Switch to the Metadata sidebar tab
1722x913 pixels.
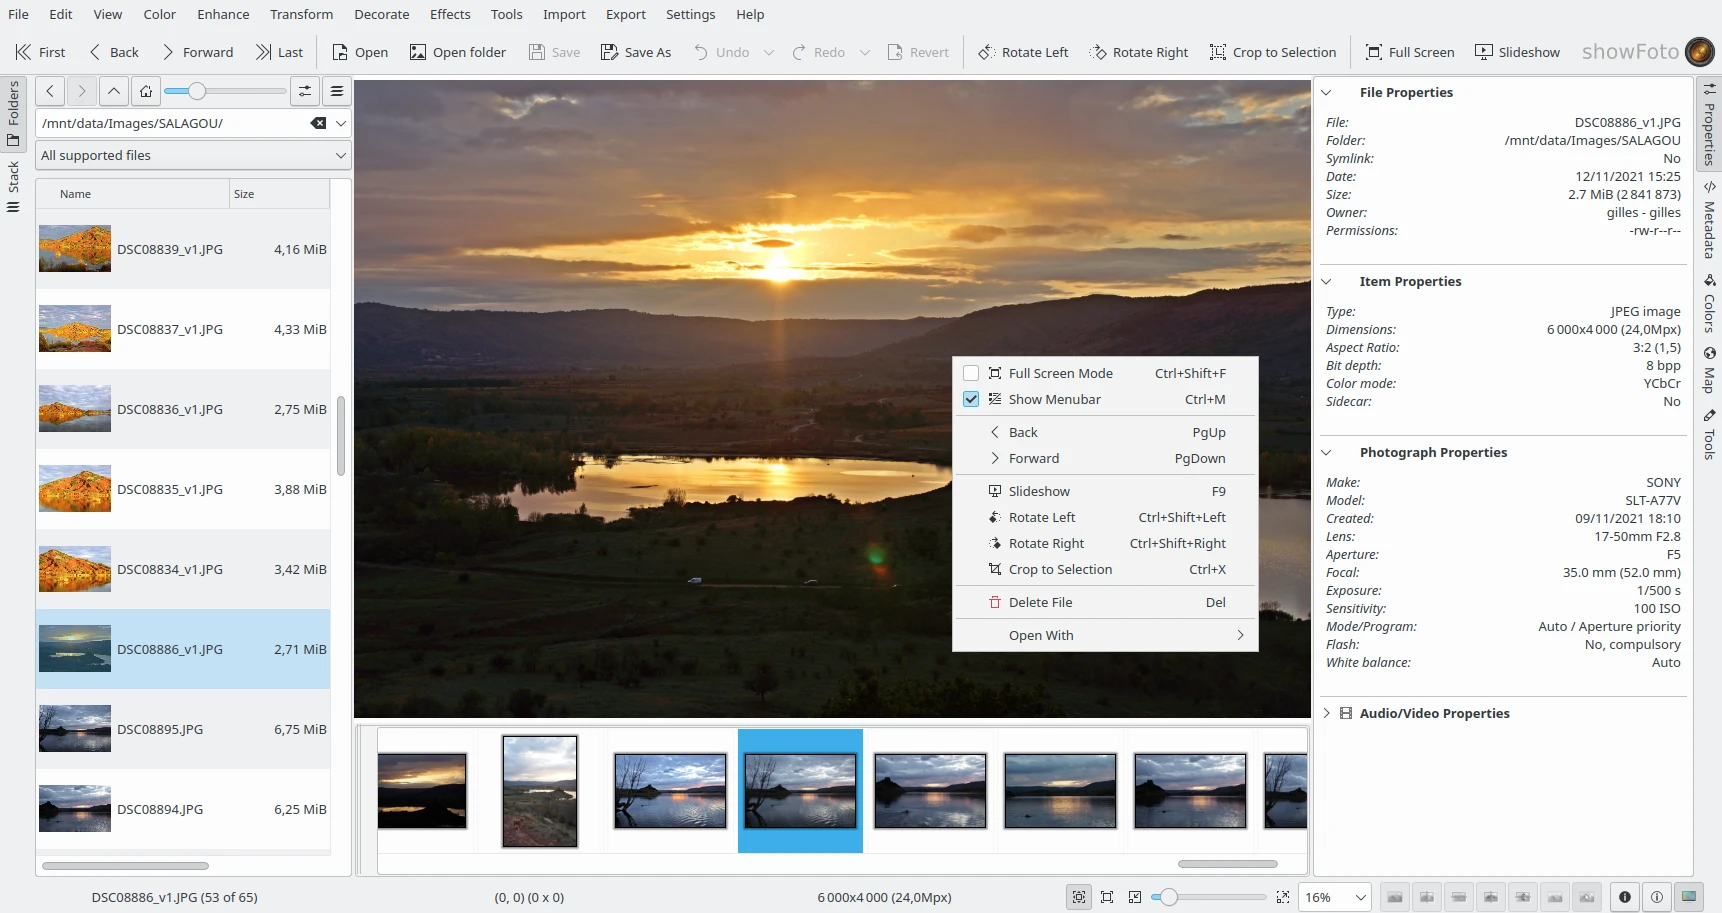click(x=1709, y=222)
